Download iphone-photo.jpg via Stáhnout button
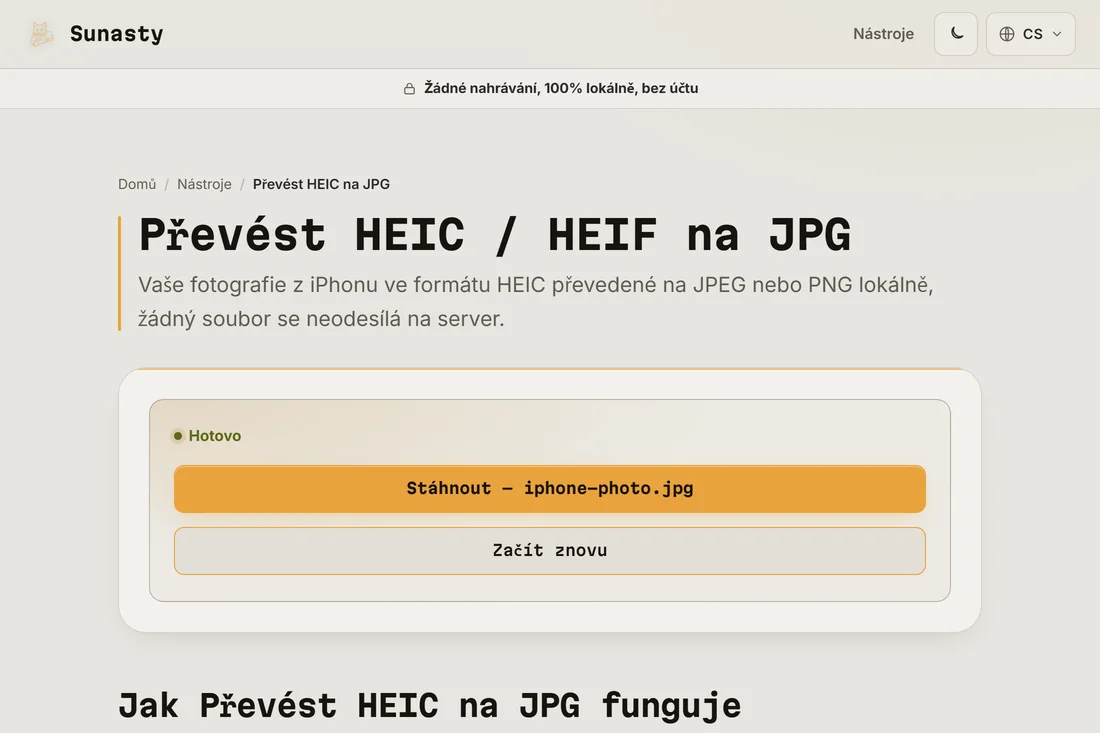Viewport: 1100px width, 733px height. [550, 488]
